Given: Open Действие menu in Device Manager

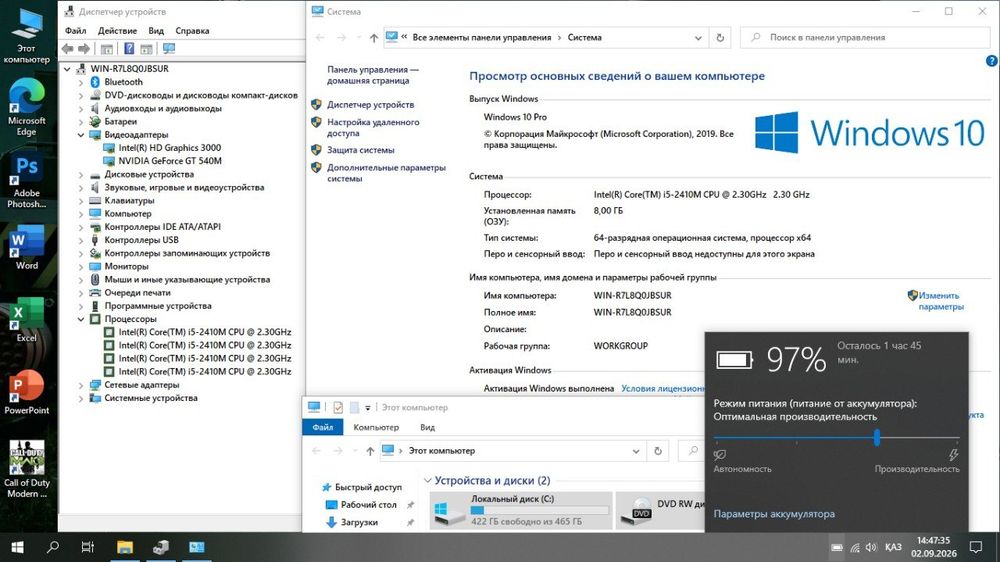Looking at the screenshot, I should 117,31.
